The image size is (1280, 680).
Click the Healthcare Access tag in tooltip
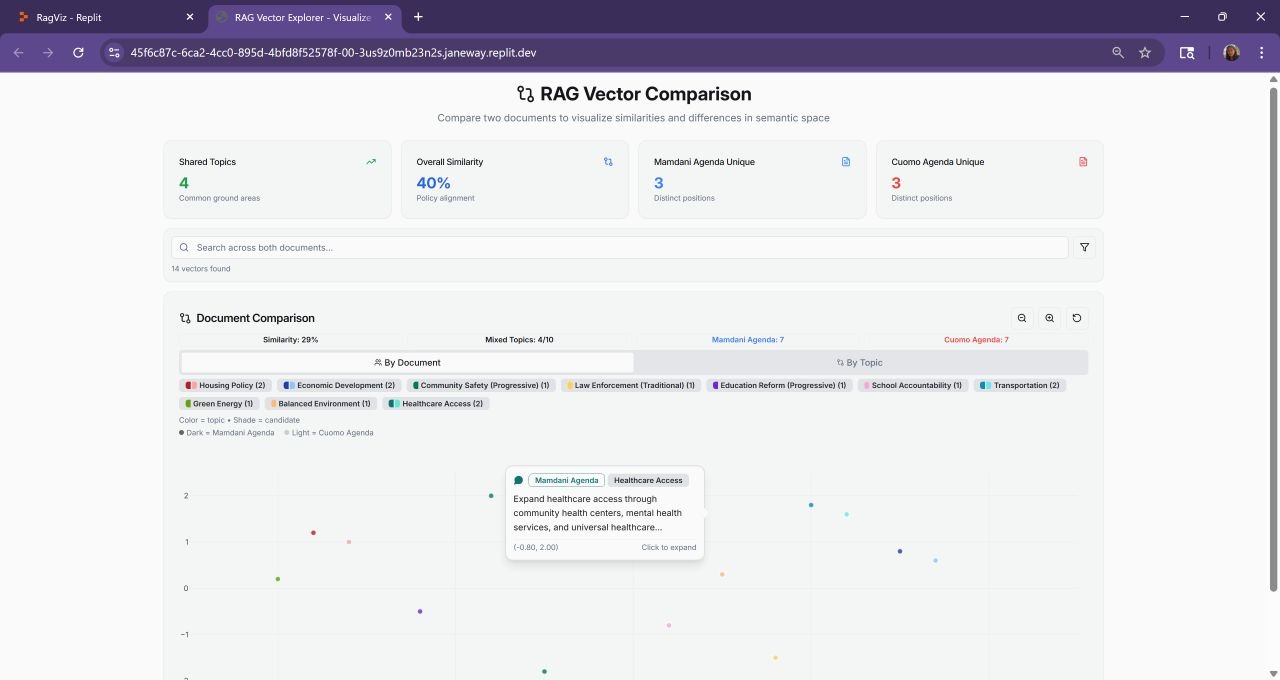(648, 480)
